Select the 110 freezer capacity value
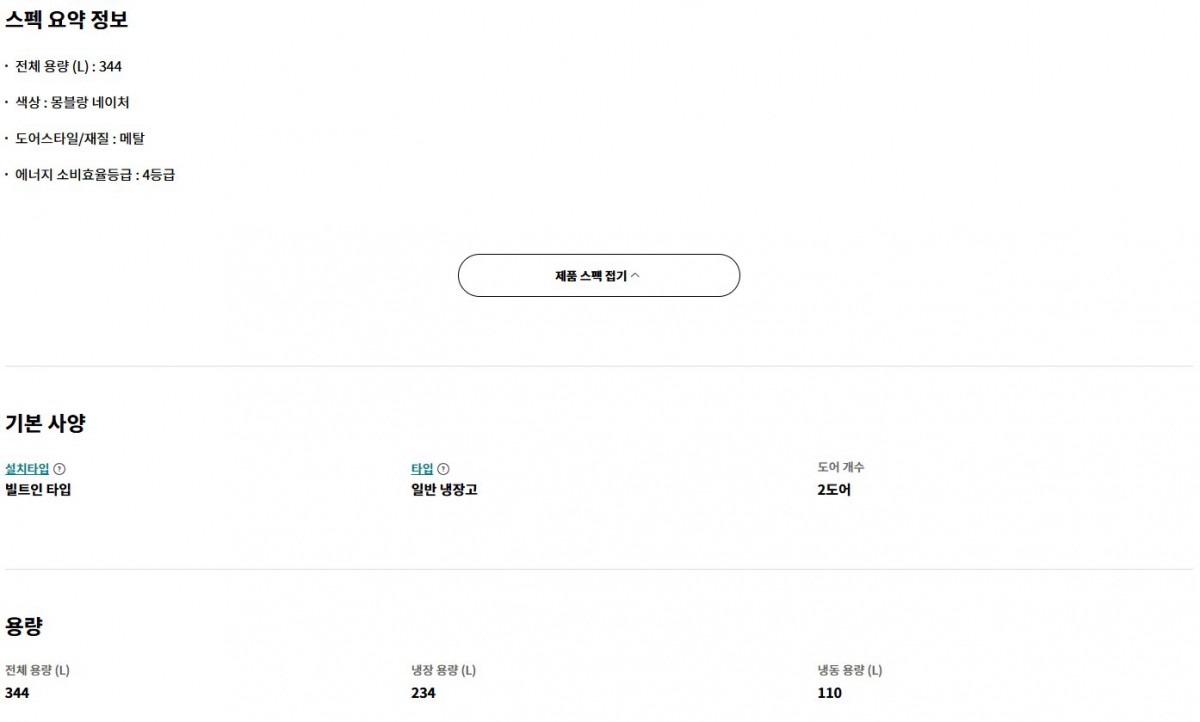1200x722 pixels. click(x=829, y=693)
